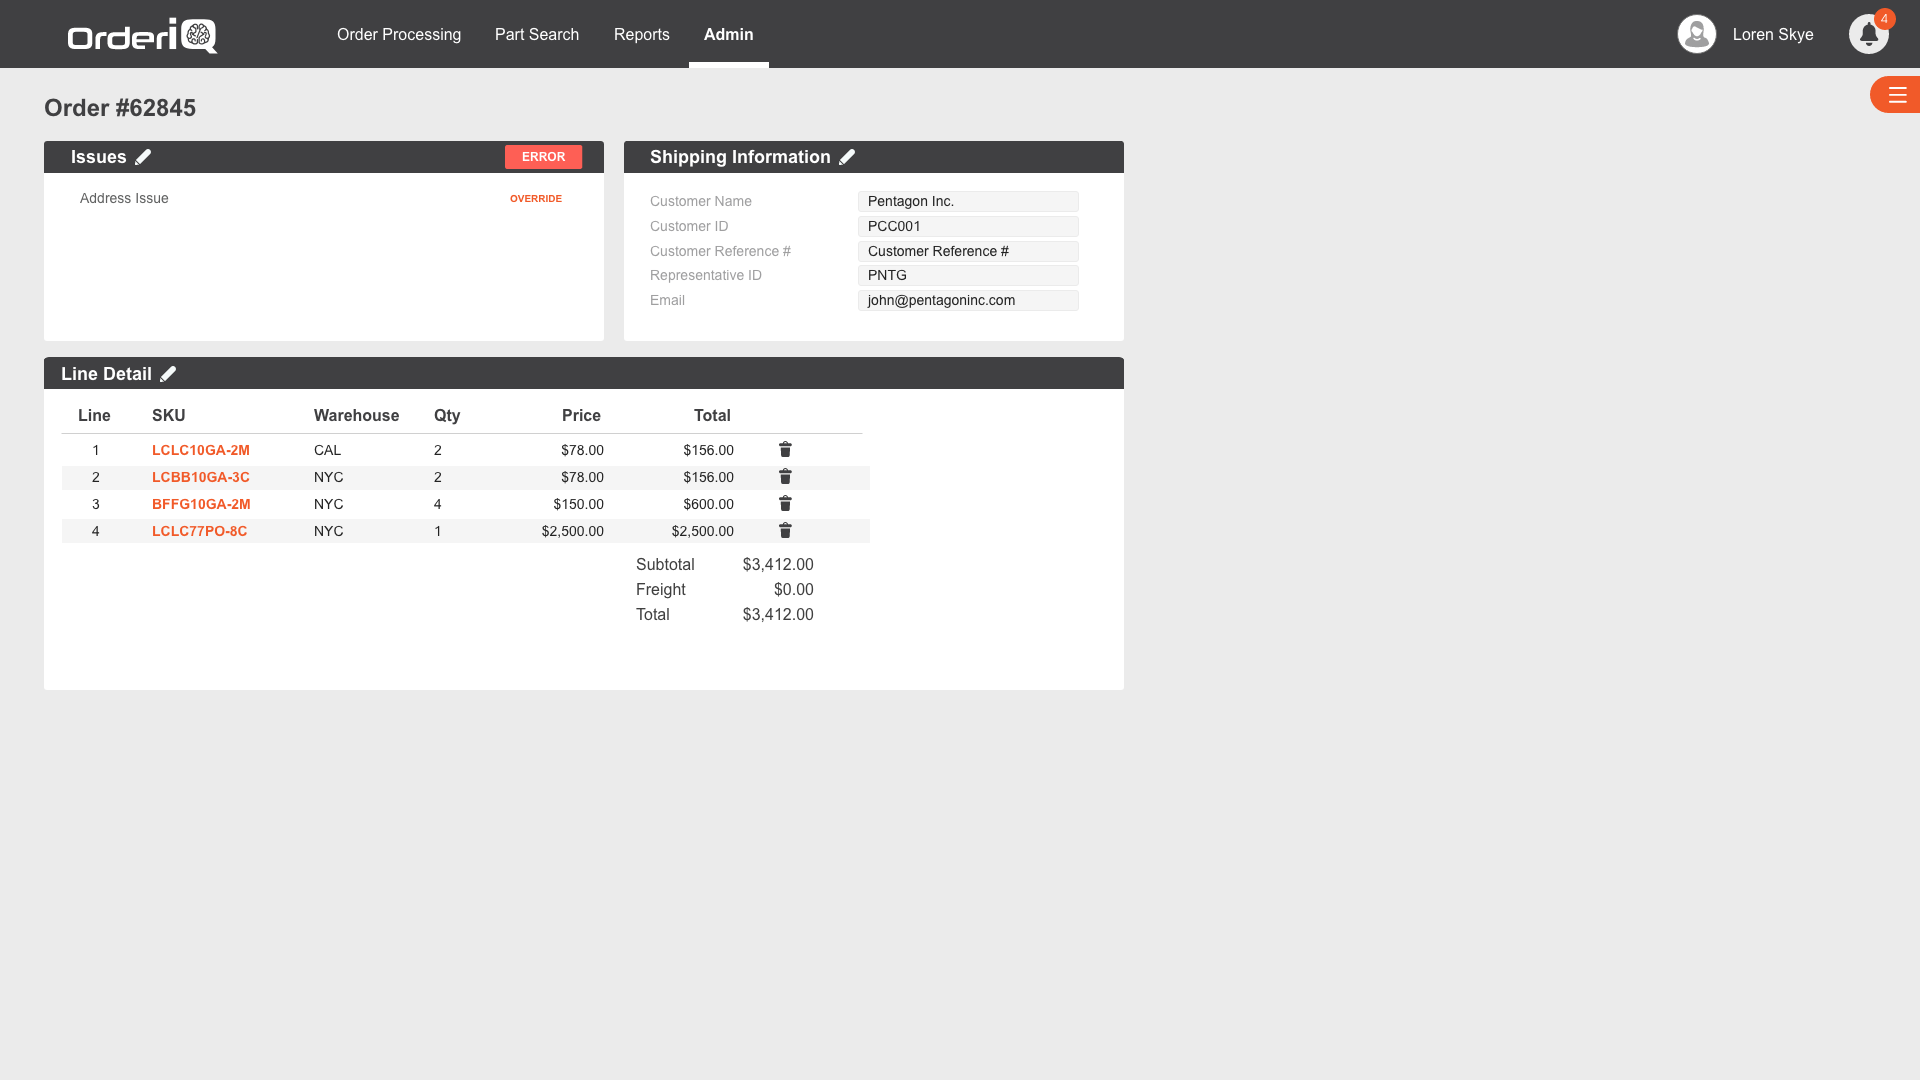Click the OrderIQ logo
Screen dimensions: 1920x1080
point(142,35)
